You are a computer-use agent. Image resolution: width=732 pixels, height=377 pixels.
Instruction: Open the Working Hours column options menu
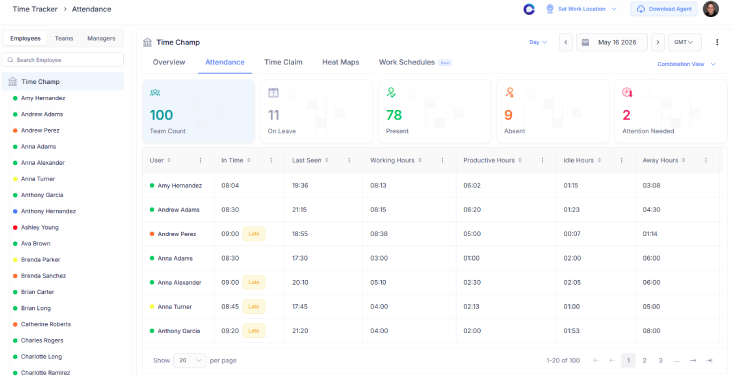[x=443, y=160]
